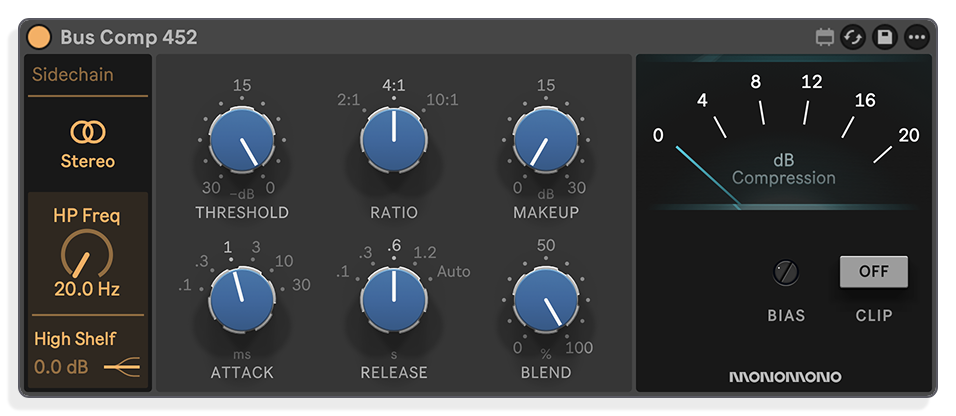956x416 pixels.
Task: Click the Threshold knob
Action: click(241, 140)
